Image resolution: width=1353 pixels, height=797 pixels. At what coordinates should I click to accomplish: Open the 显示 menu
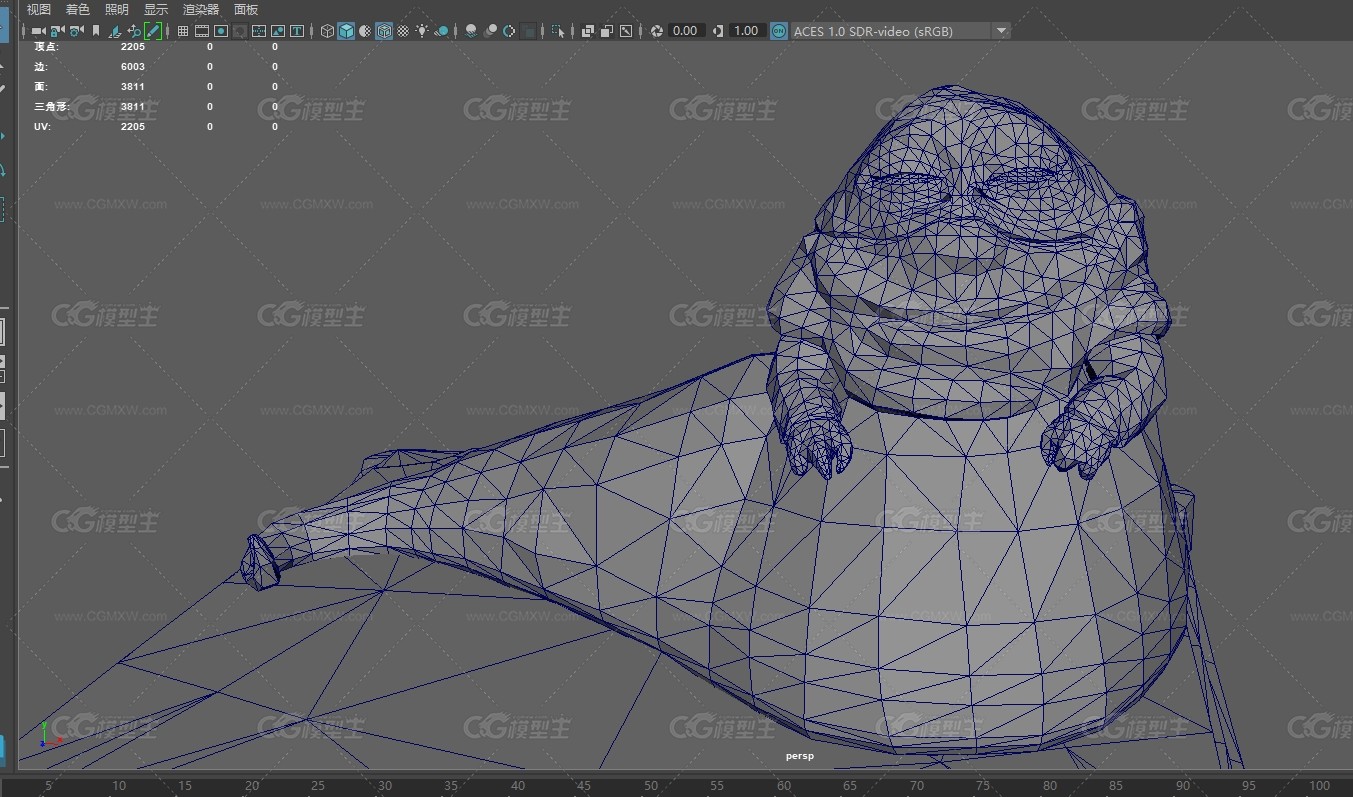(x=156, y=9)
